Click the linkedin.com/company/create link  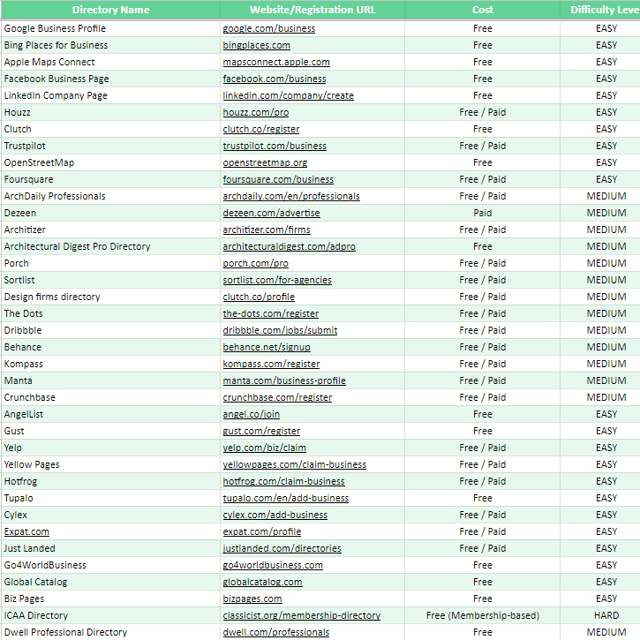[x=288, y=96]
